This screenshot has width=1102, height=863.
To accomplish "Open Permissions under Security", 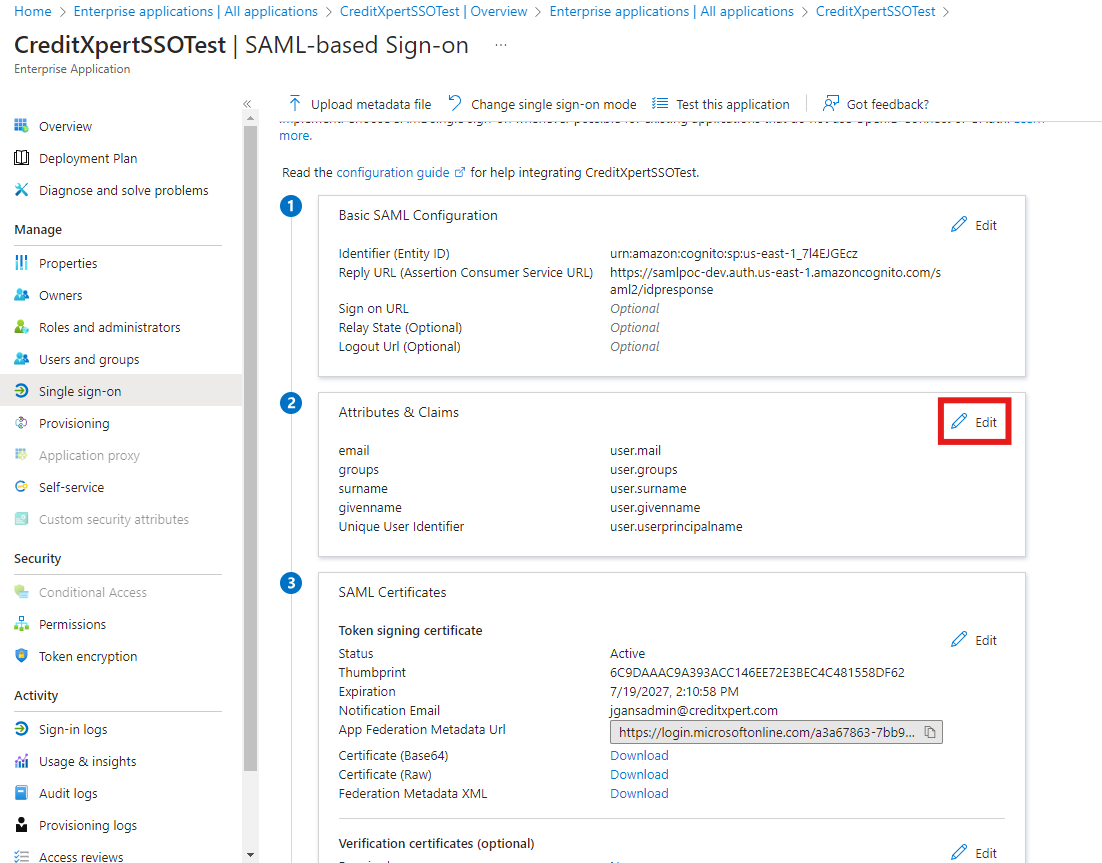I will (x=72, y=624).
